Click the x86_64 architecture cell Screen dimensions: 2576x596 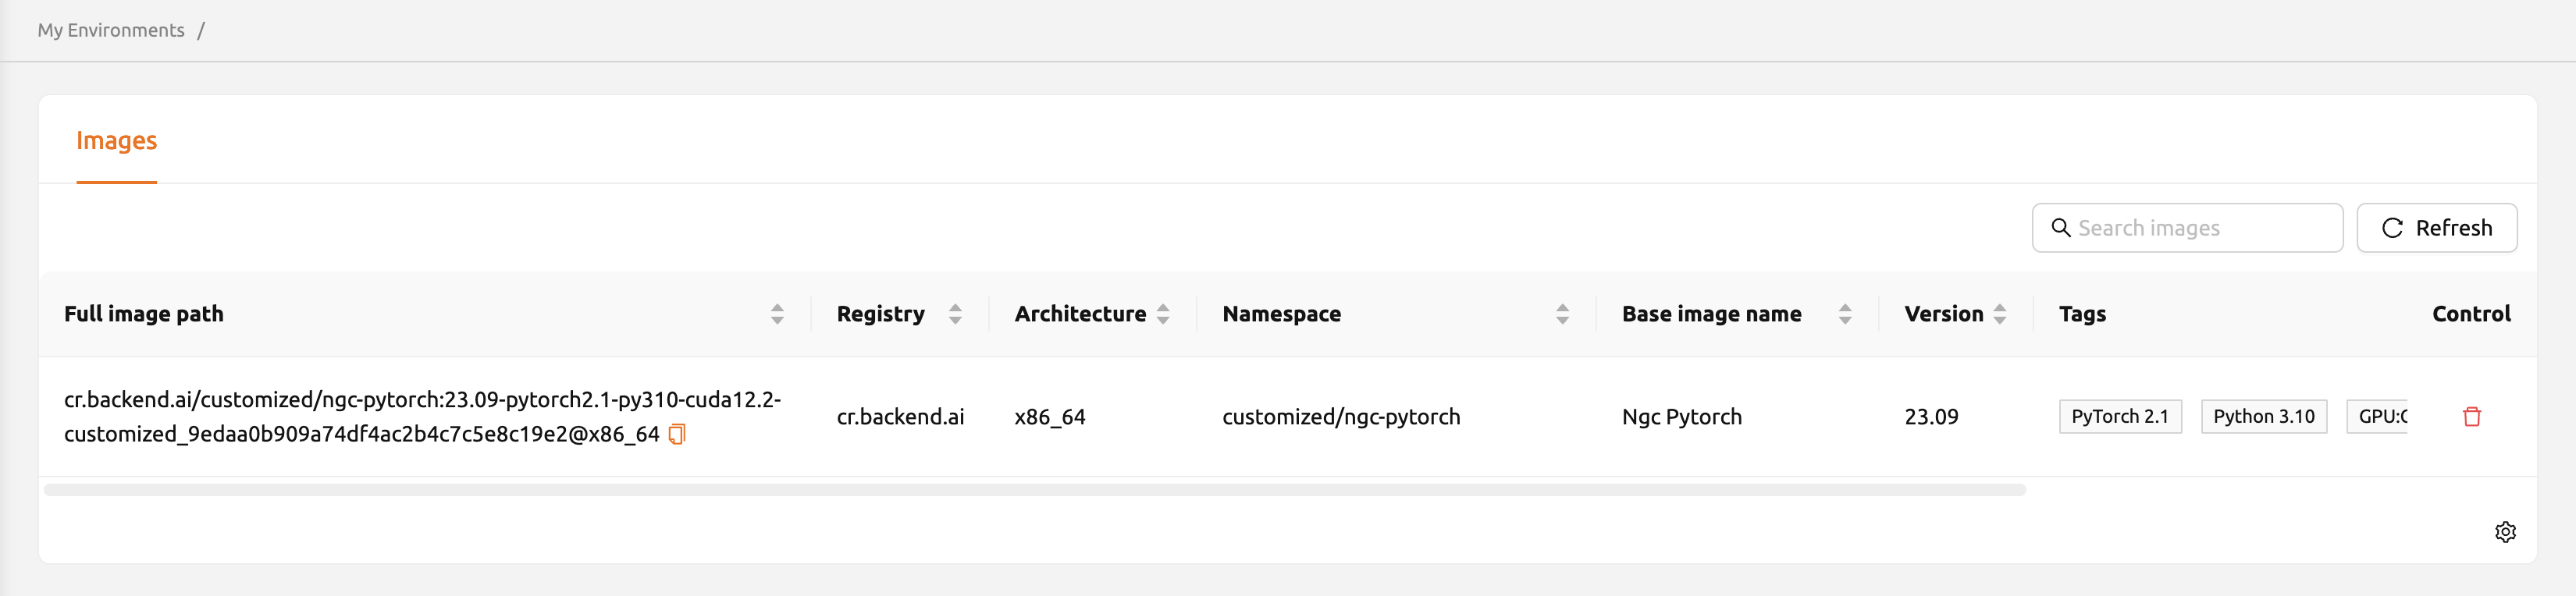[x=1050, y=417]
